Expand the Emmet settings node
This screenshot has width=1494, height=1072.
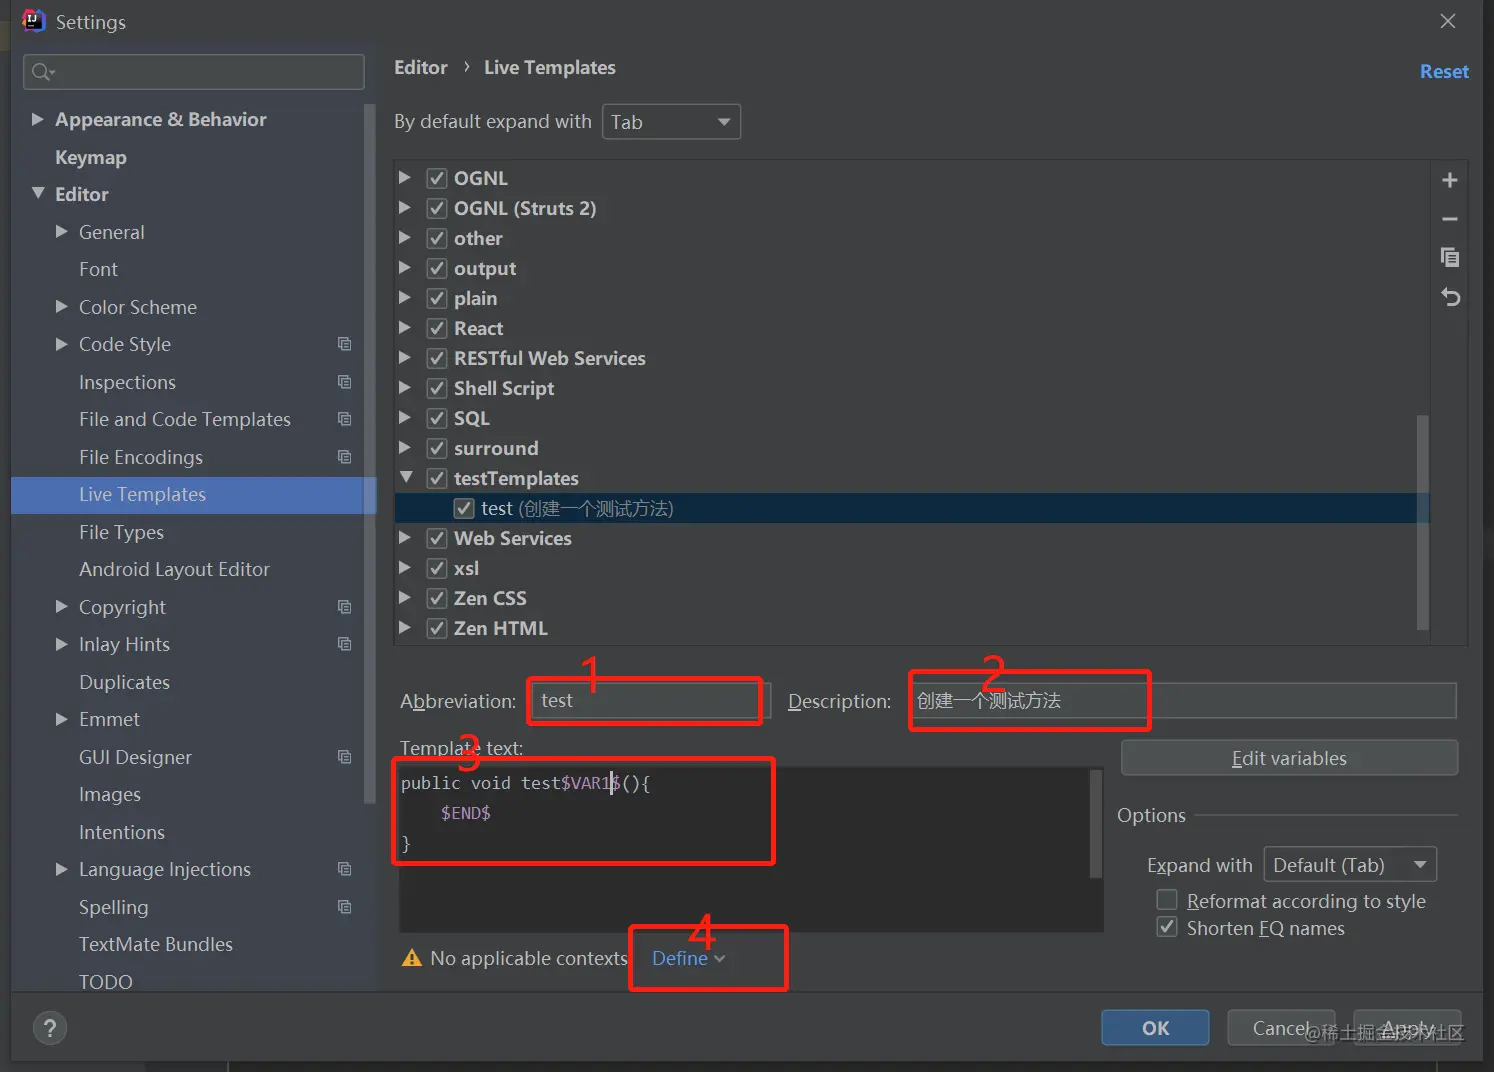pyautogui.click(x=62, y=719)
